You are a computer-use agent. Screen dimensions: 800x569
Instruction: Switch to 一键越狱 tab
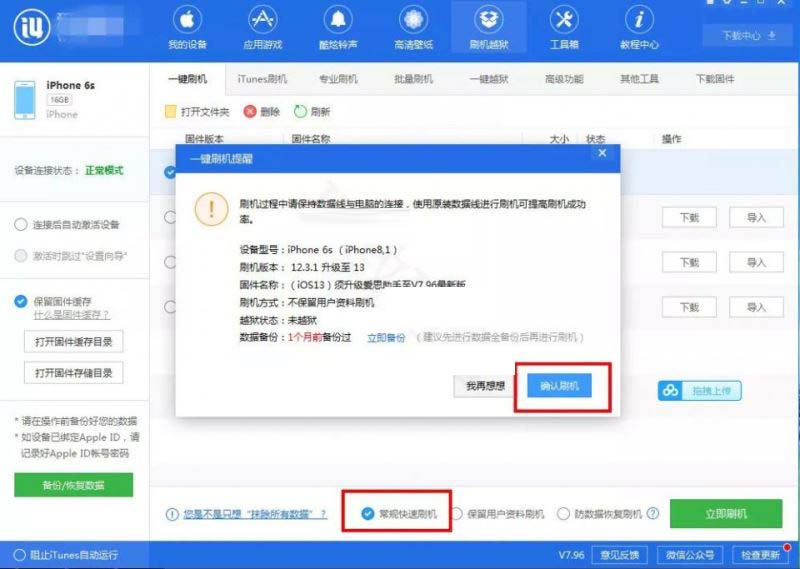[x=489, y=79]
